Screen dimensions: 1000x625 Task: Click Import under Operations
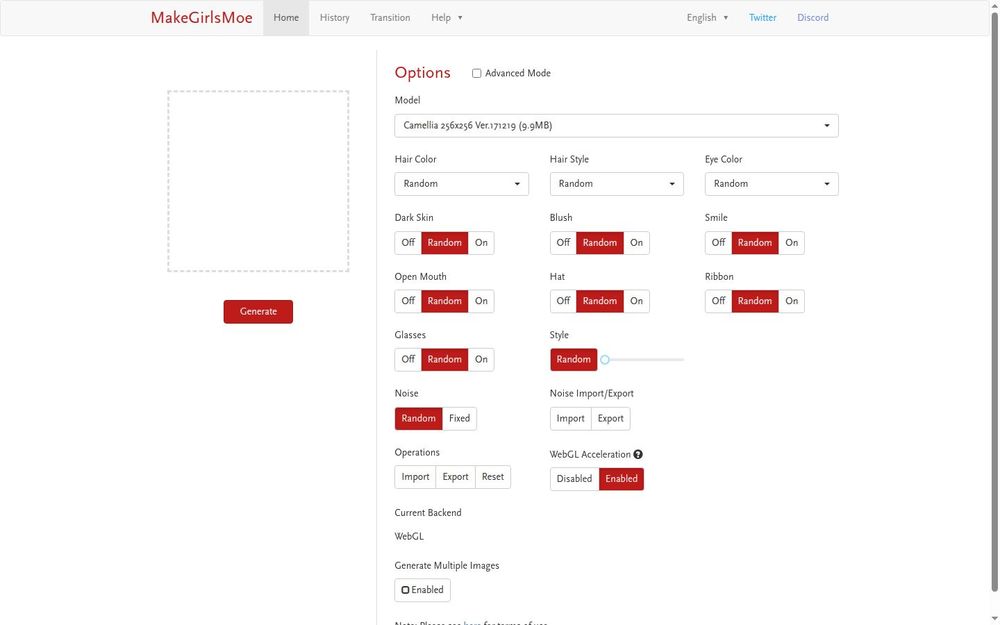[x=415, y=477]
